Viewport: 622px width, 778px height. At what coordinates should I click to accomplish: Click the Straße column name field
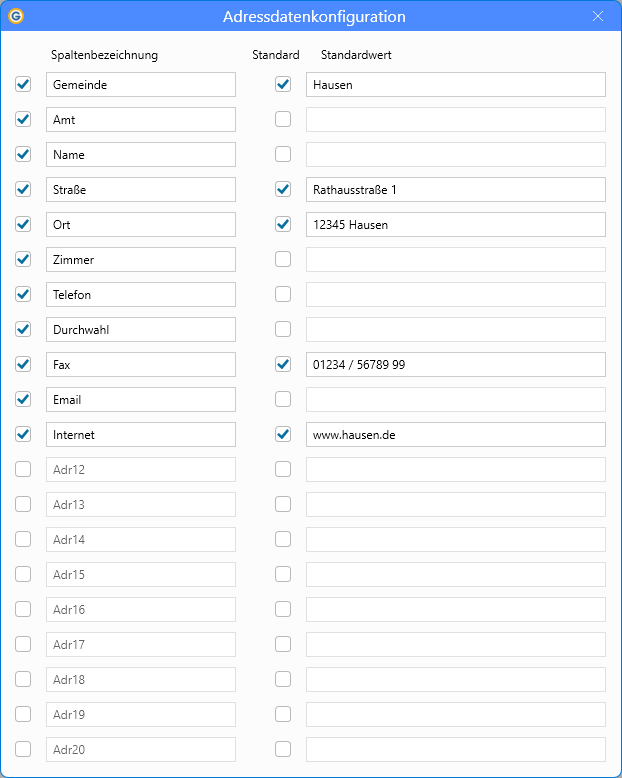pos(140,190)
